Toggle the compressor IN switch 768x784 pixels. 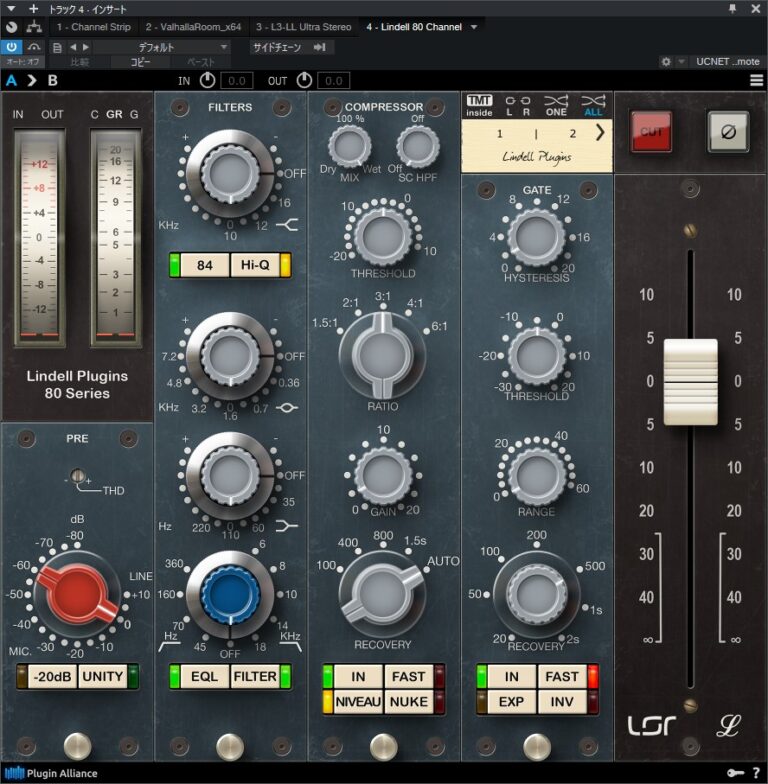(x=357, y=677)
